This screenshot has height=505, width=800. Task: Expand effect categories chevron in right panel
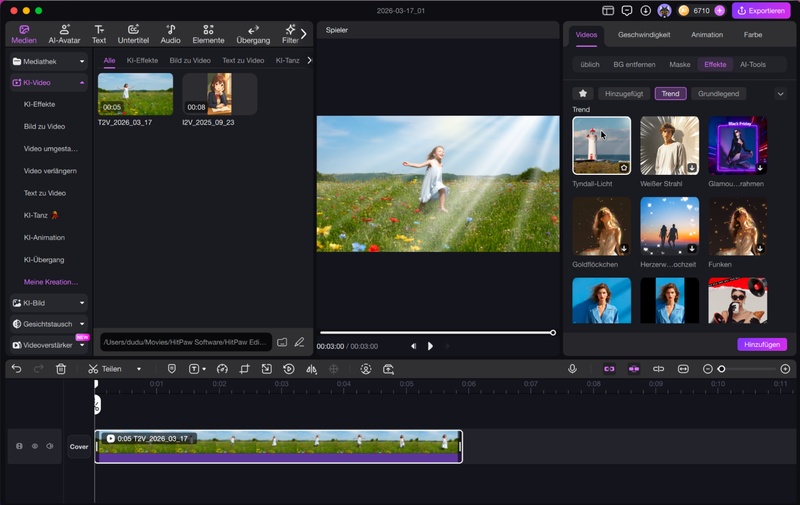[780, 94]
